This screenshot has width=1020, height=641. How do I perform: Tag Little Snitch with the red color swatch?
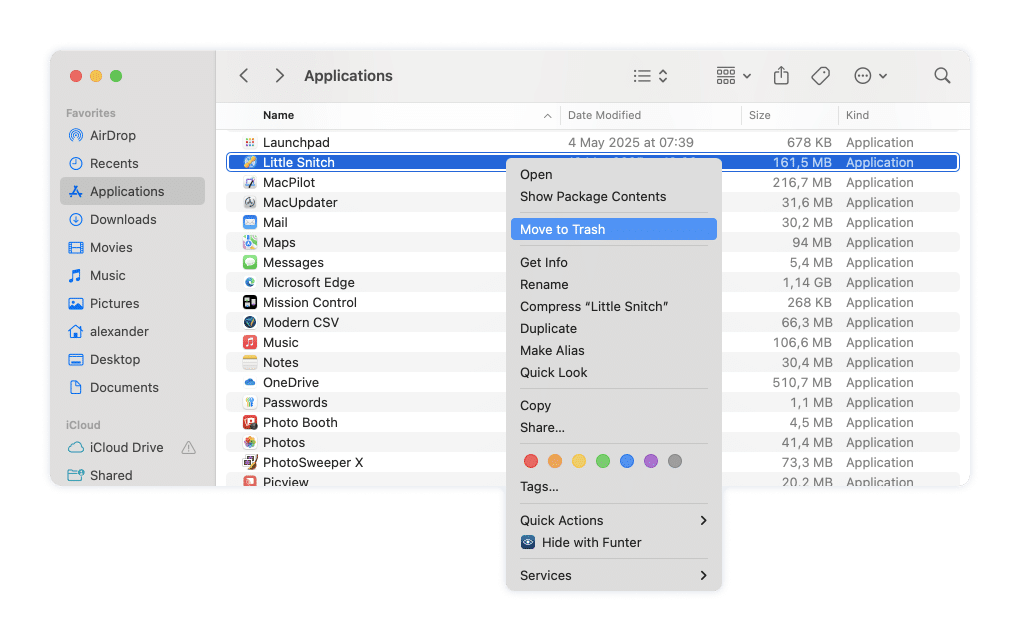pos(531,461)
